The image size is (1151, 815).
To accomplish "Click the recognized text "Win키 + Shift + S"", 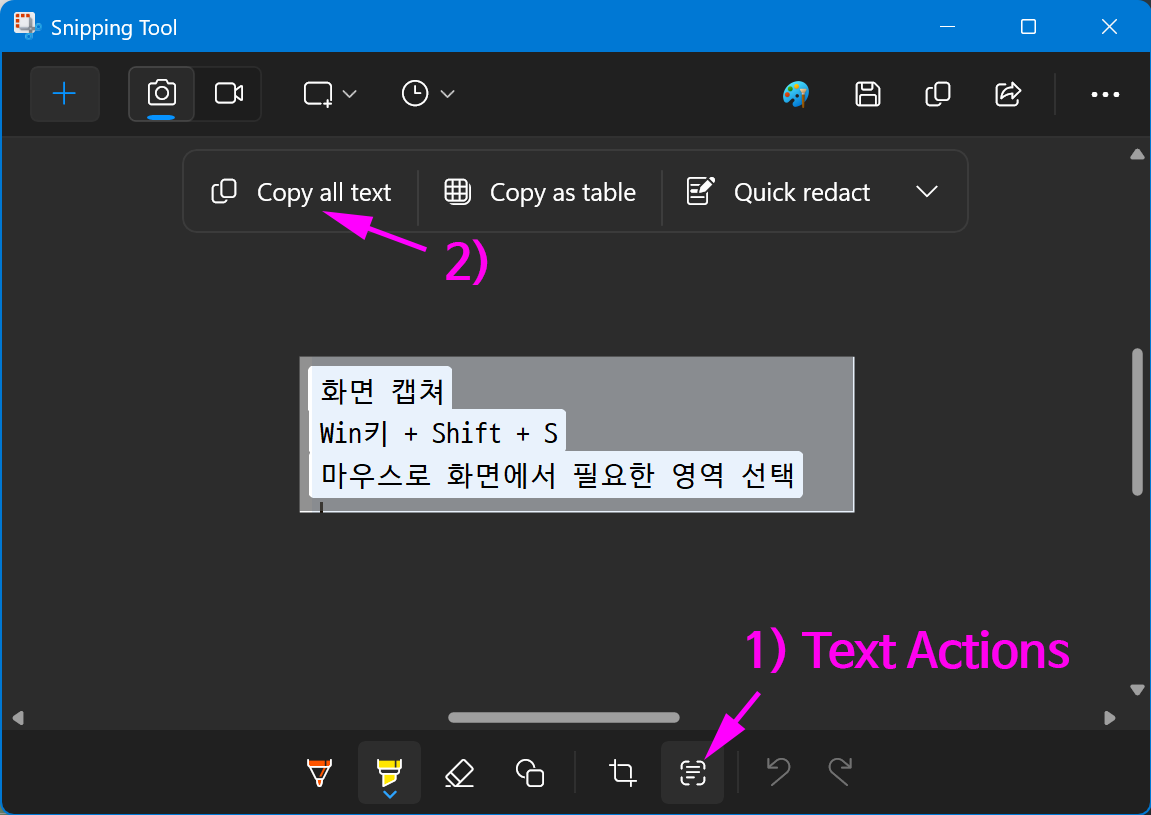I will coord(438,433).
